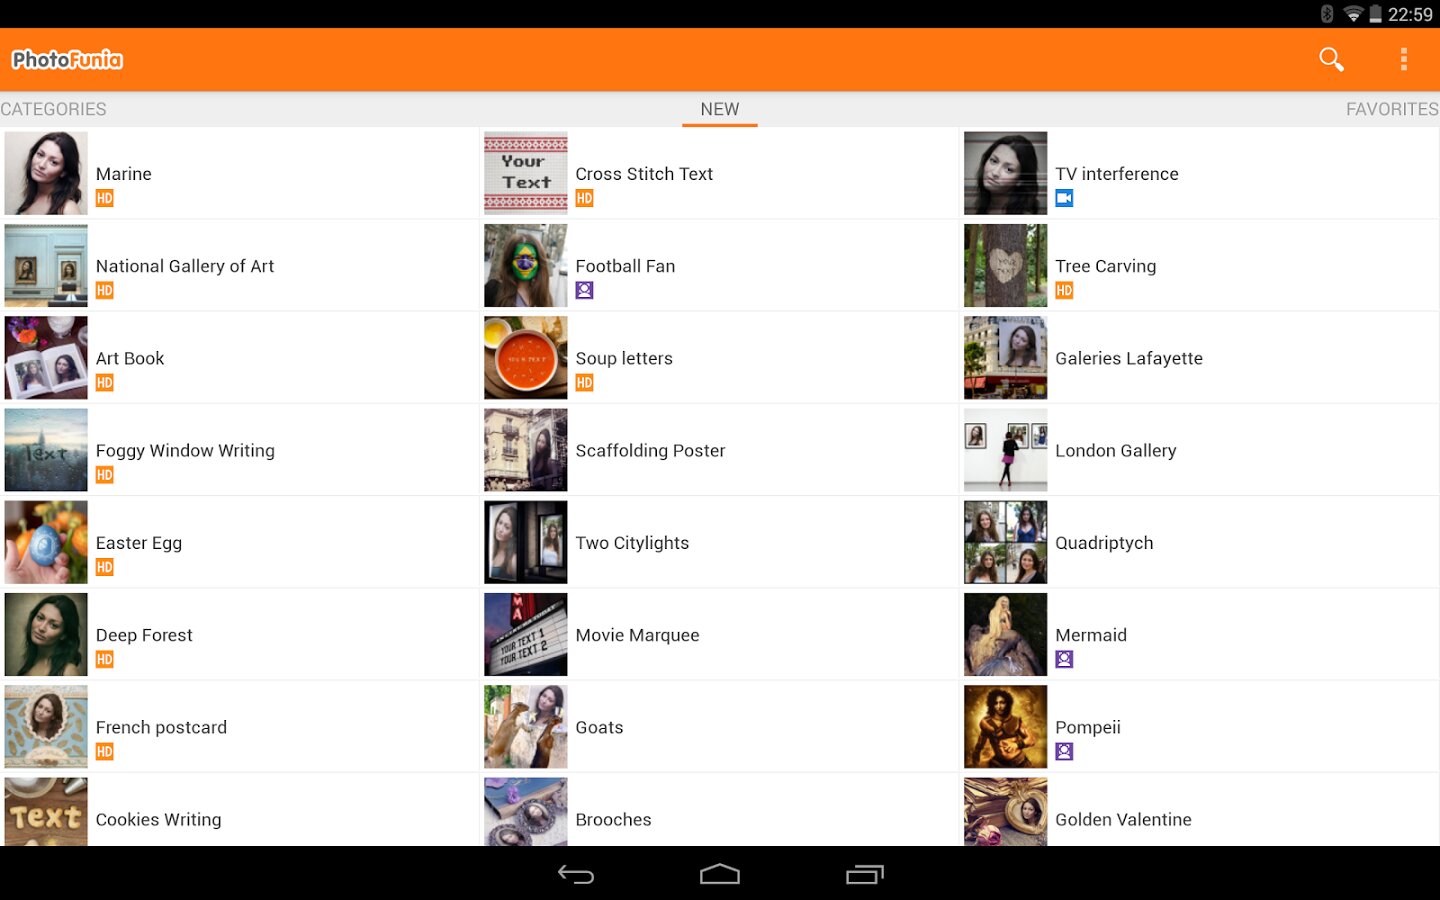Select the Movie Marquee thumbnail

coord(526,635)
